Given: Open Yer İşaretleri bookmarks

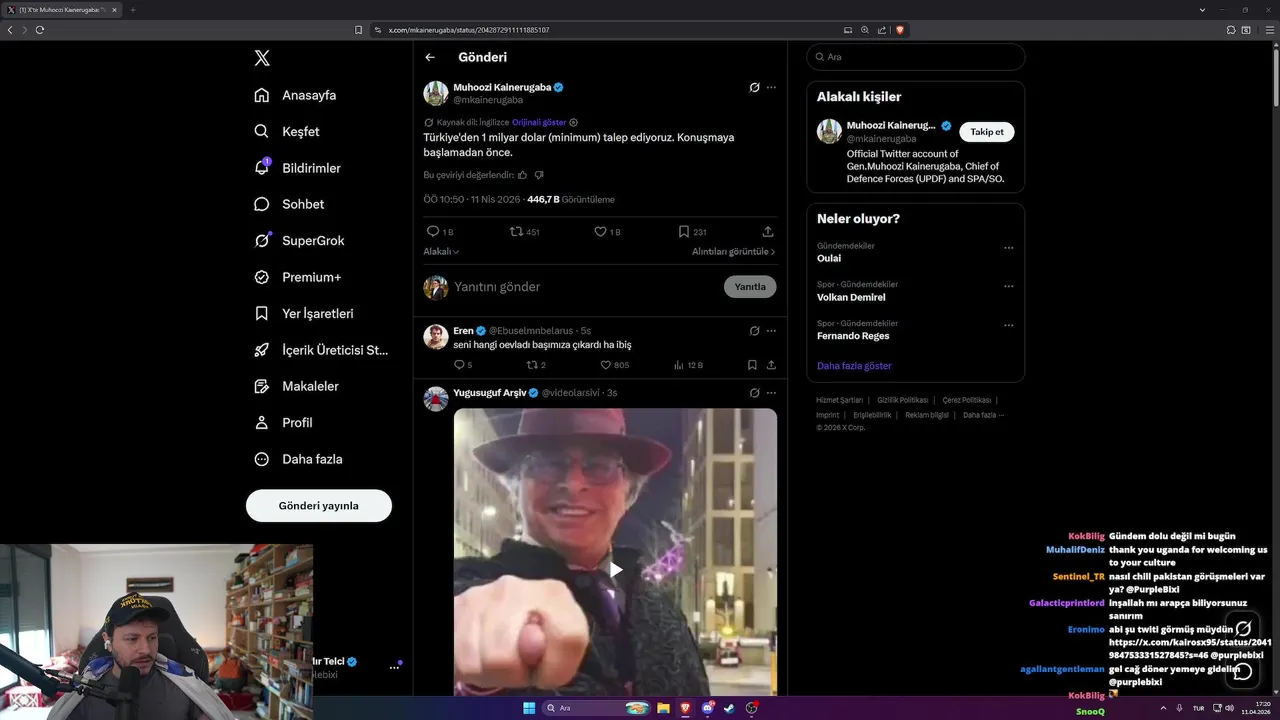Looking at the screenshot, I should (x=303, y=313).
